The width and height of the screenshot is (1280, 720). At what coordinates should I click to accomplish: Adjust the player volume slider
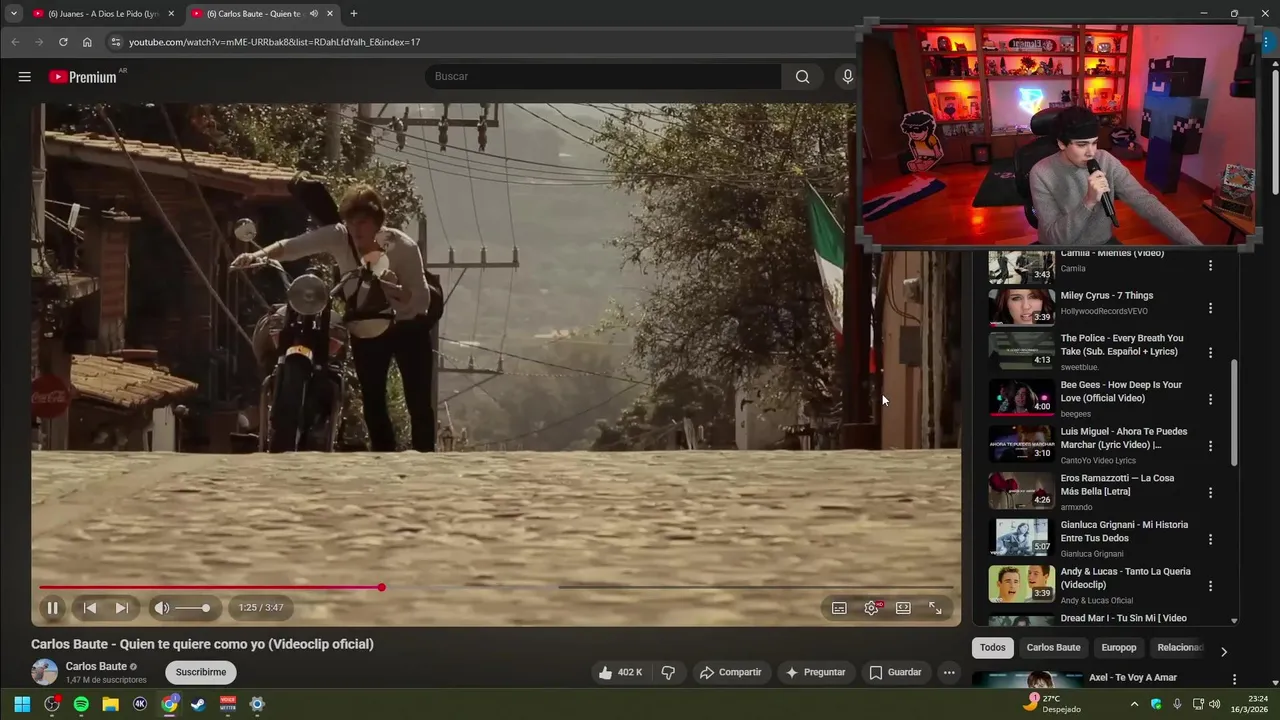click(193, 608)
